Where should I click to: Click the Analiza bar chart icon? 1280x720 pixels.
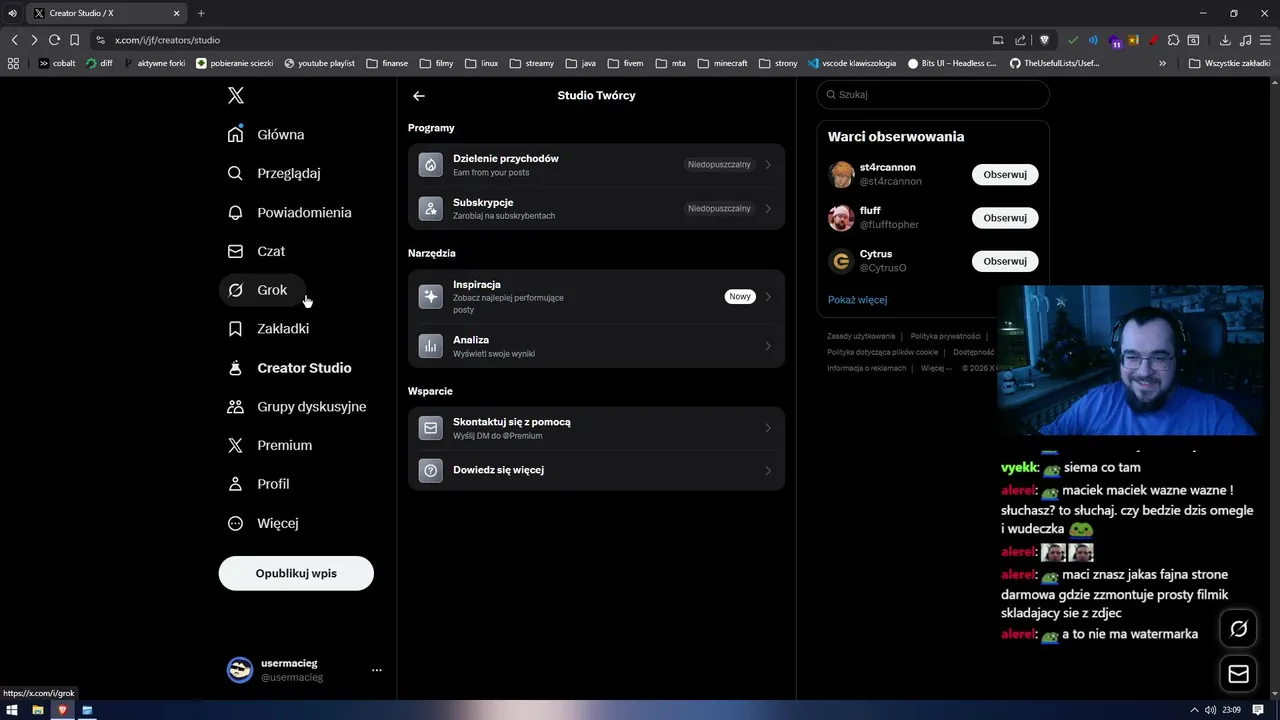[430, 346]
